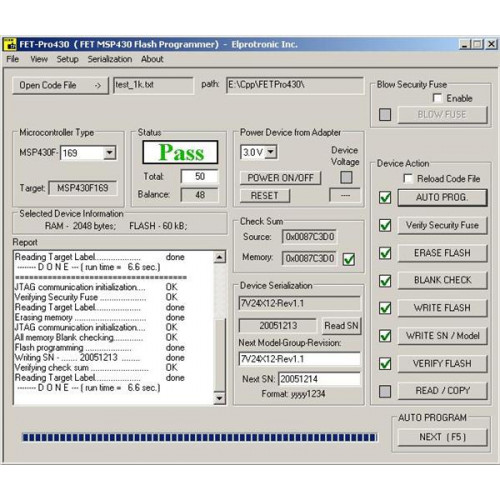This screenshot has height=500, width=500.
Task: Open the 3.0 V adapter voltage dropdown arrow
Action: point(271,152)
